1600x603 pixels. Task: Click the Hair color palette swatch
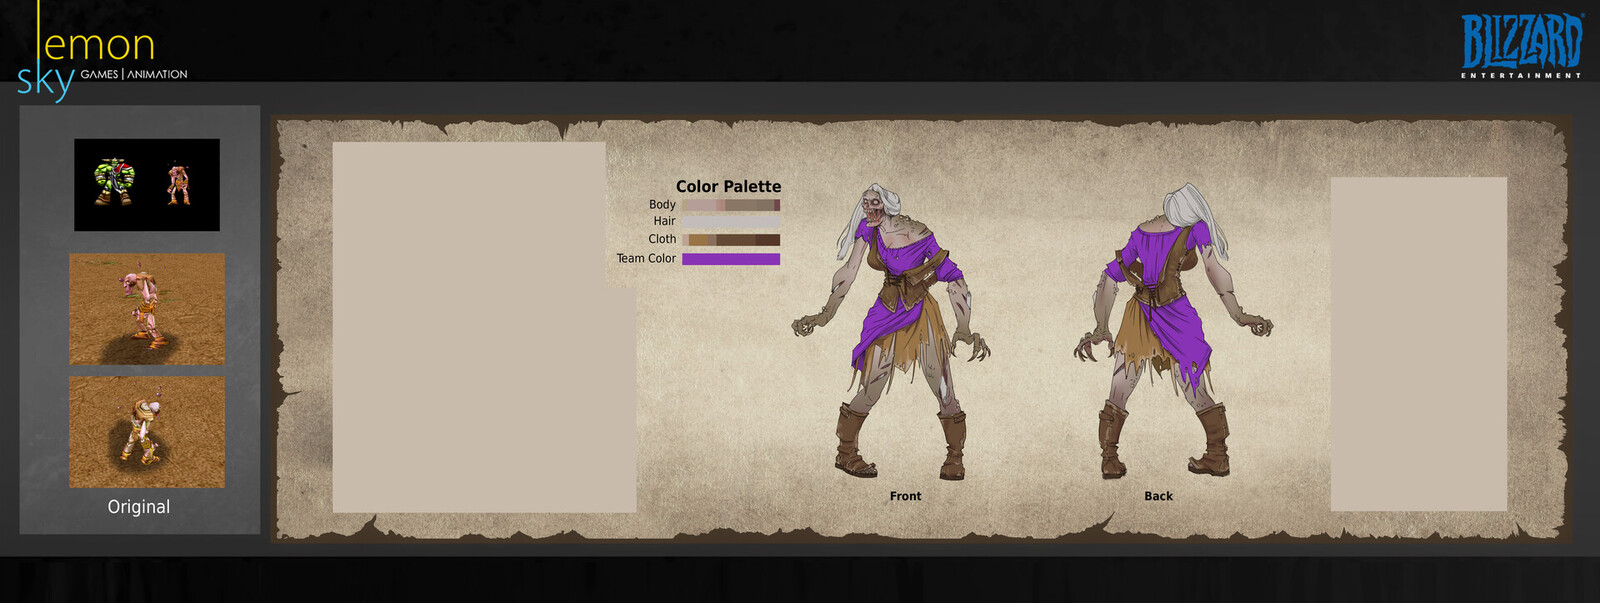tap(731, 221)
